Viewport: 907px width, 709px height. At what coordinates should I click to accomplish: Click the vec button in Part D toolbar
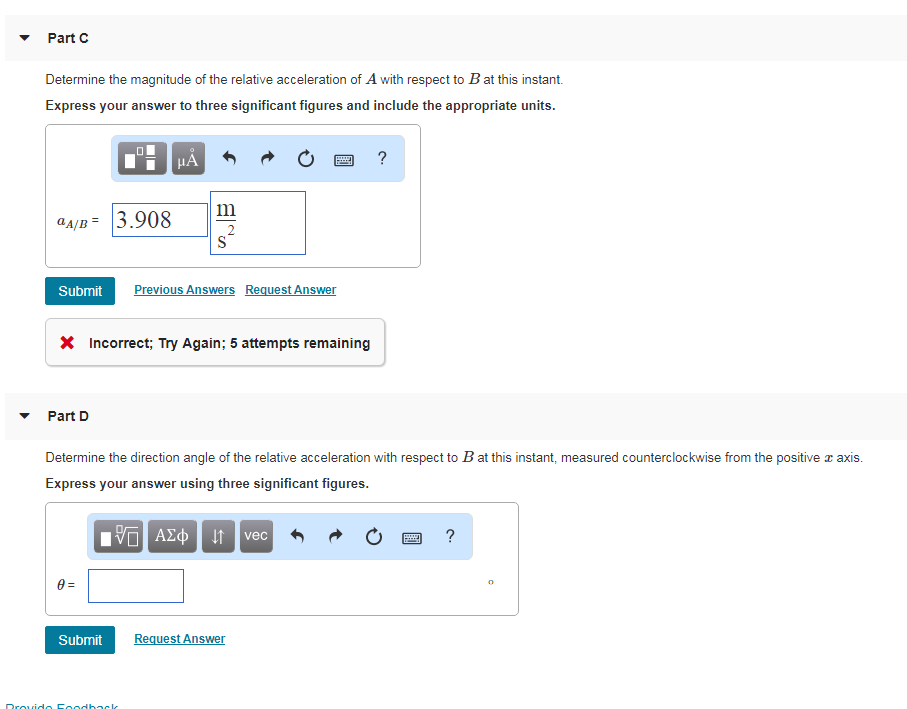point(256,536)
